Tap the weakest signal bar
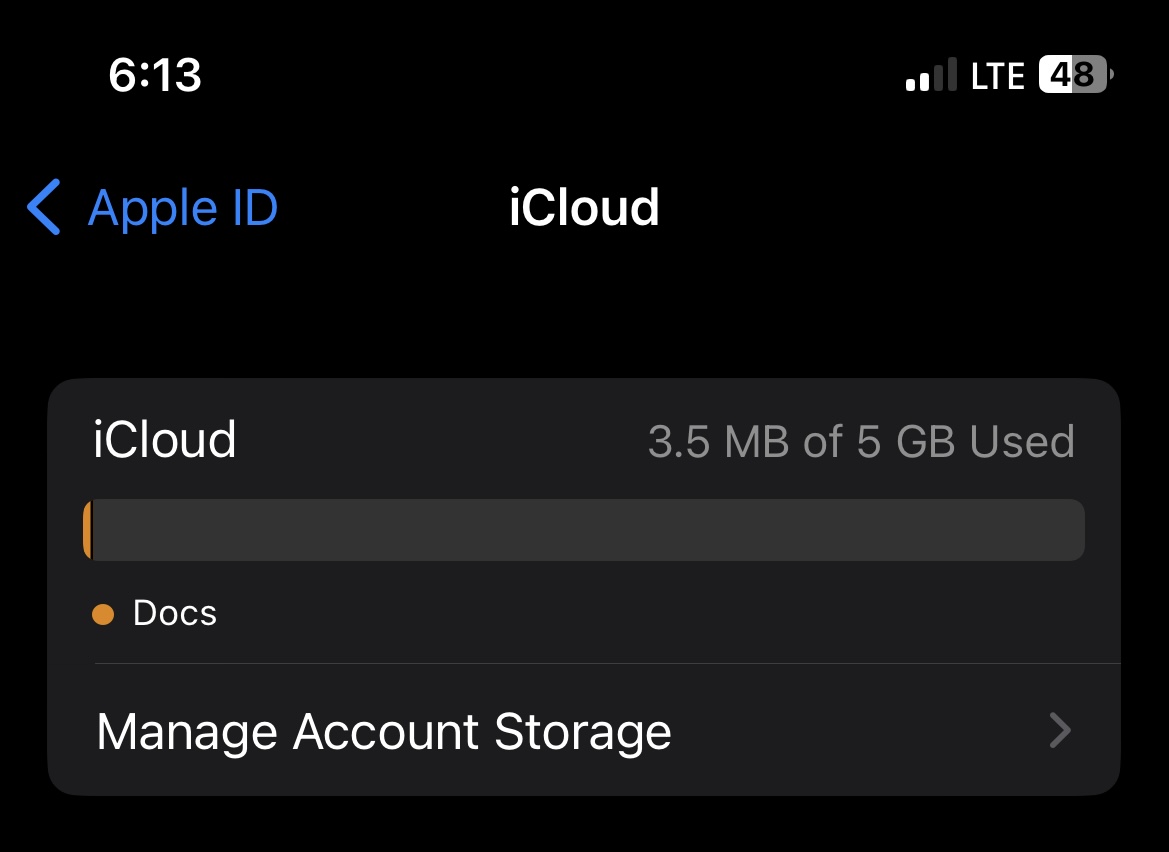 pyautogui.click(x=911, y=84)
